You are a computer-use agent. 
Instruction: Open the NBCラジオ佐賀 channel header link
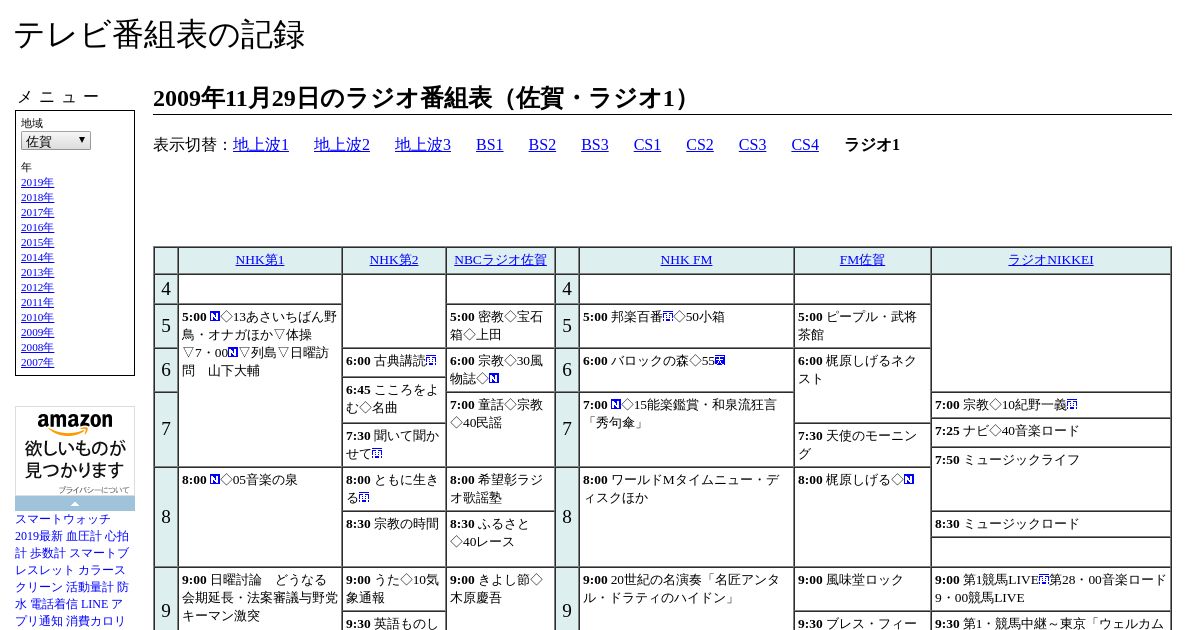(x=500, y=260)
